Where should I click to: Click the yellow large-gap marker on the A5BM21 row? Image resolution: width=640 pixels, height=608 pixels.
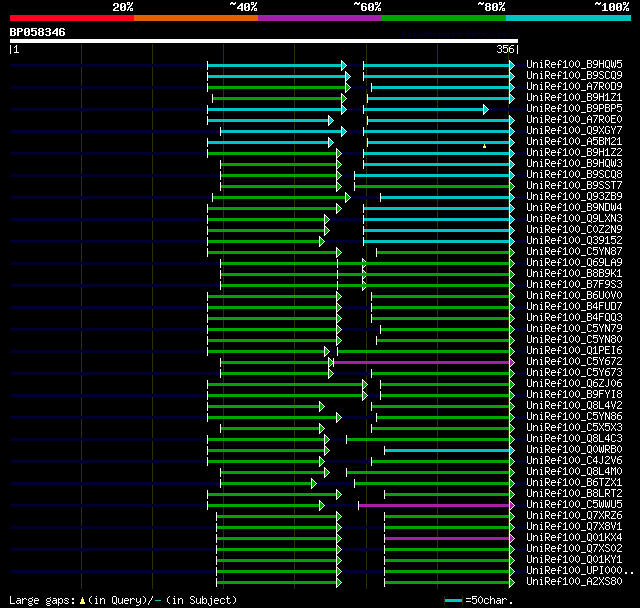pos(484,146)
